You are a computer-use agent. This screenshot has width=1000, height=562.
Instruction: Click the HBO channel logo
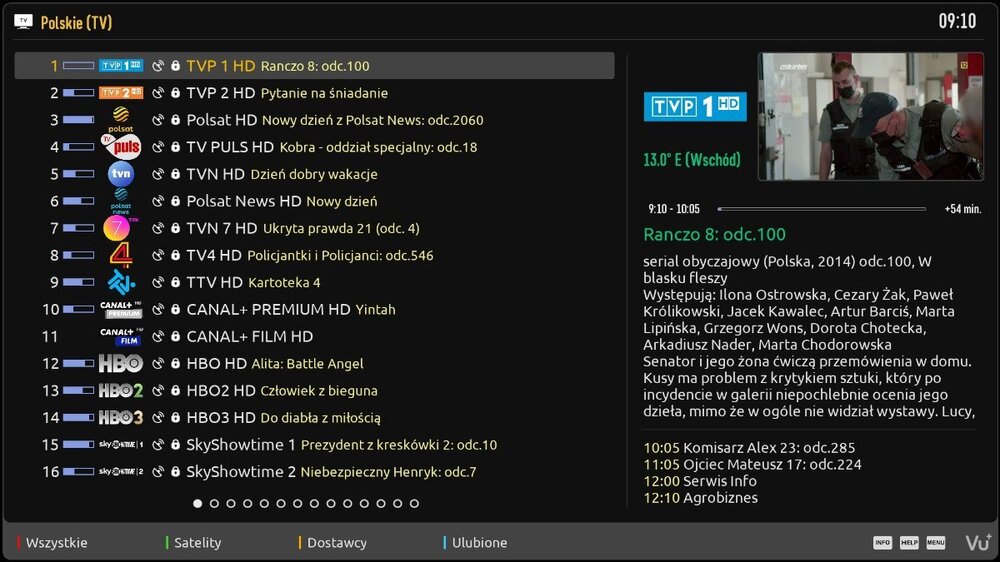click(x=121, y=363)
